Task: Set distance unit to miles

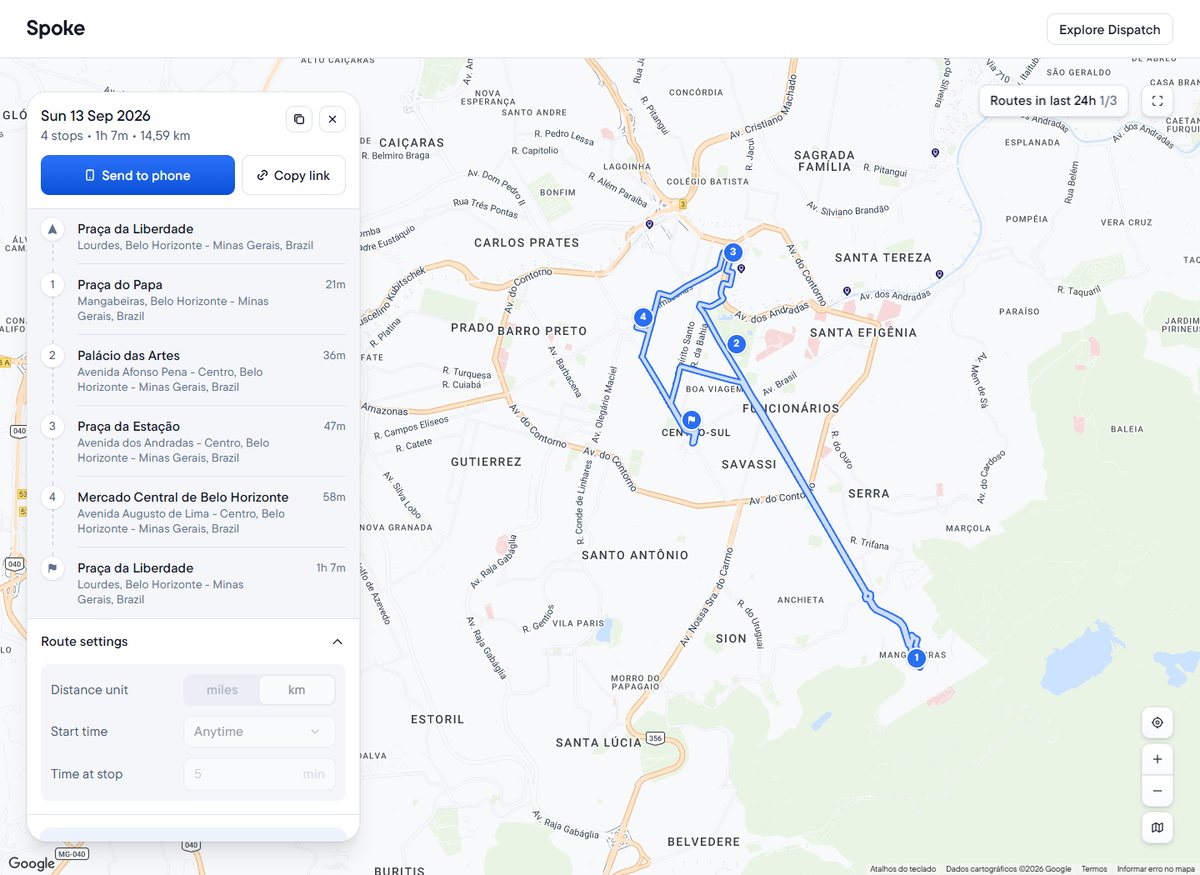Action: click(222, 690)
